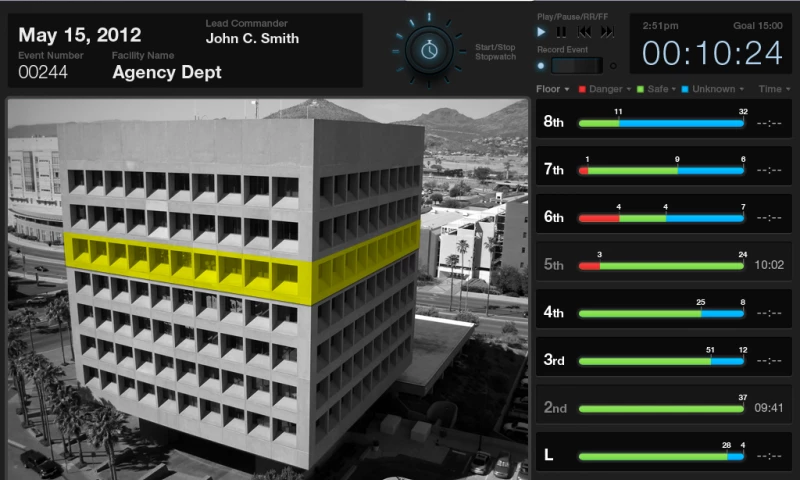The width and height of the screenshot is (800, 480).
Task: Click the 3rd floor status bar
Action: pyautogui.click(x=661, y=362)
